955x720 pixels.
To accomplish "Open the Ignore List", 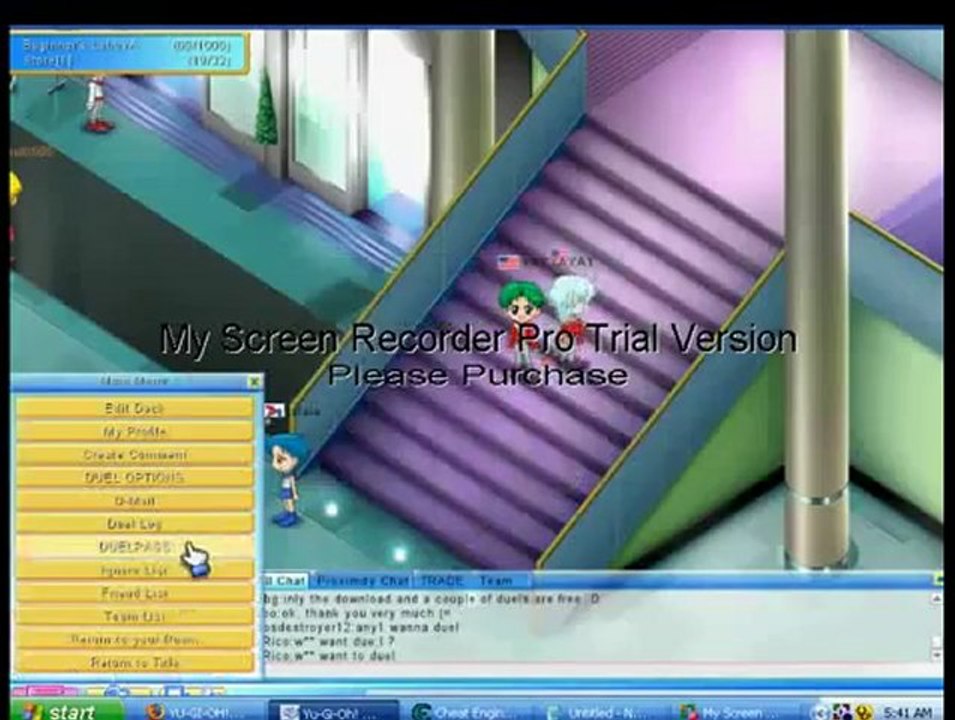I will (135, 570).
